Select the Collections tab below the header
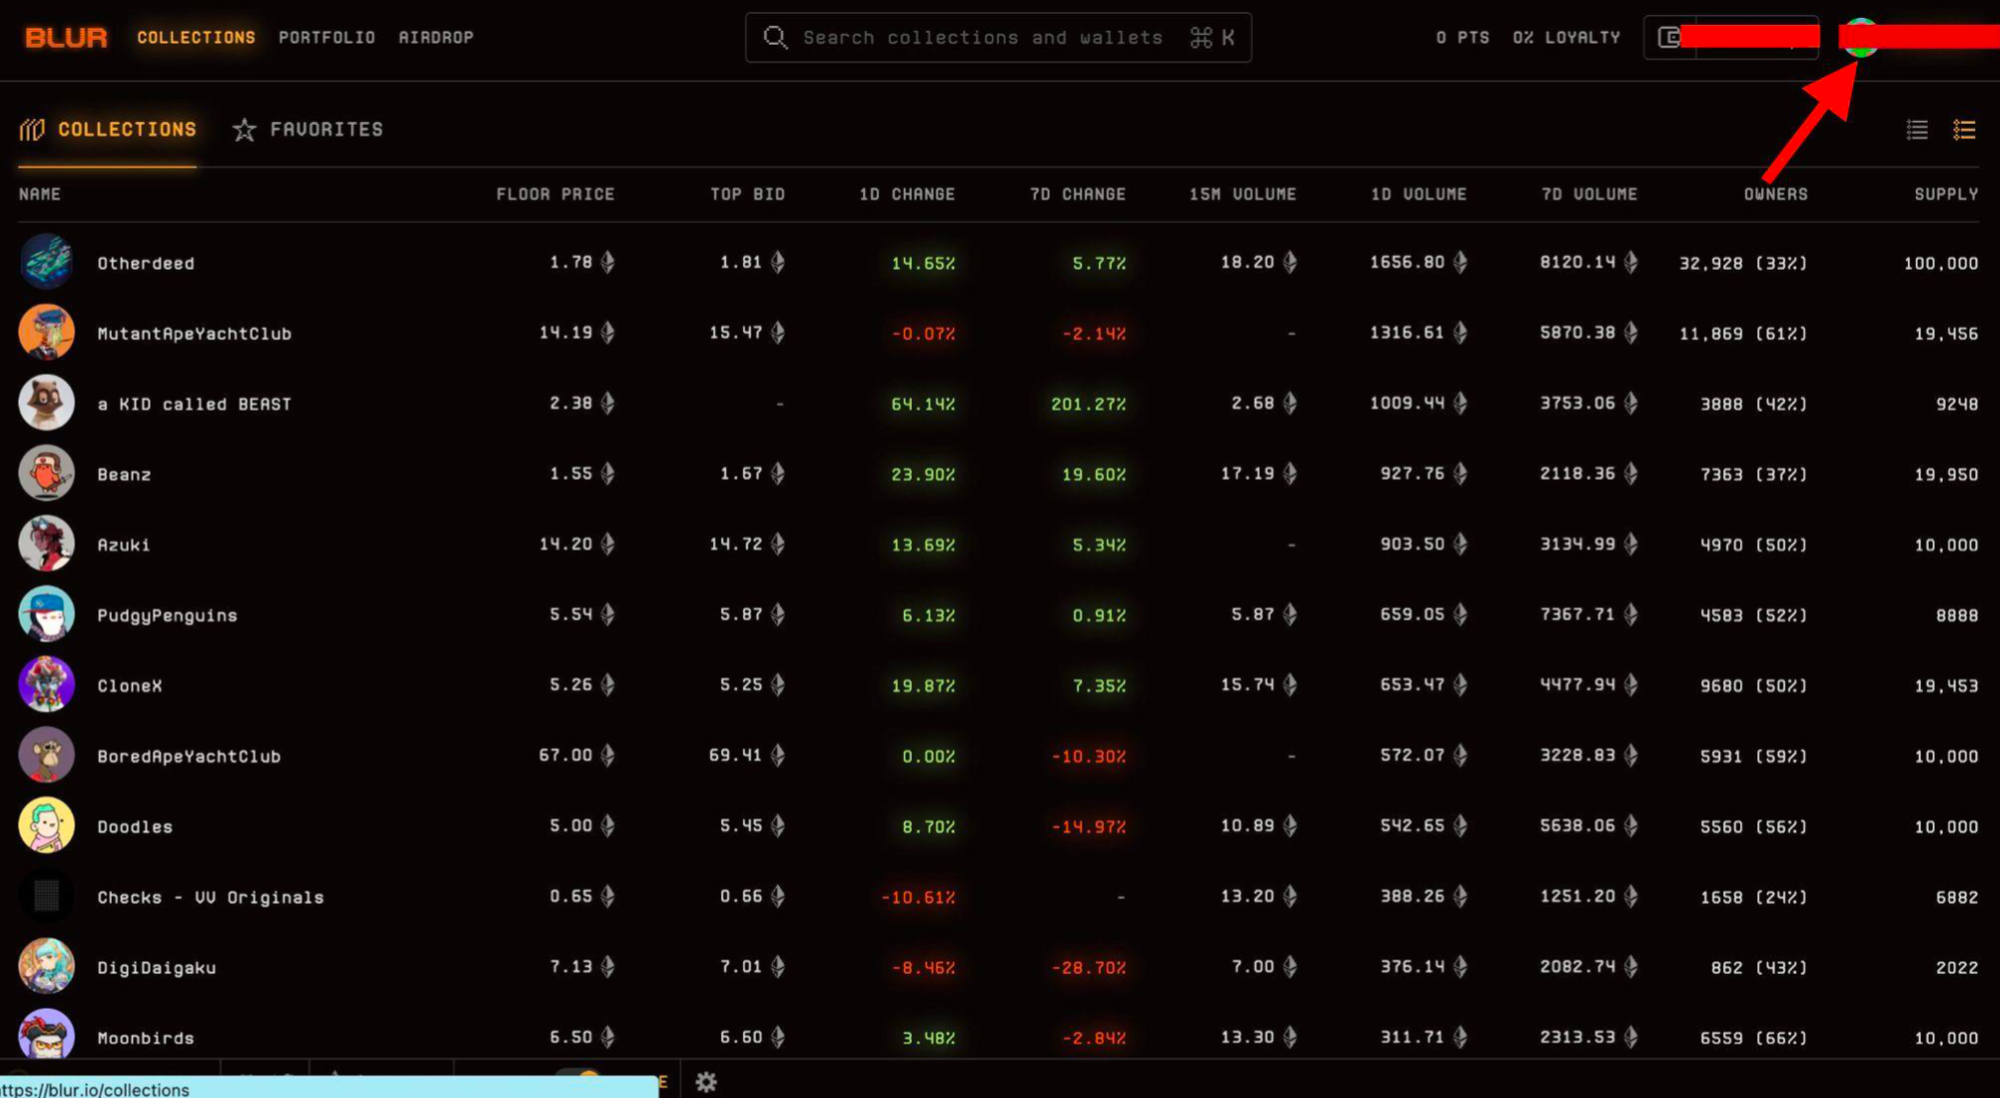The width and height of the screenshot is (2000, 1098). click(108, 130)
